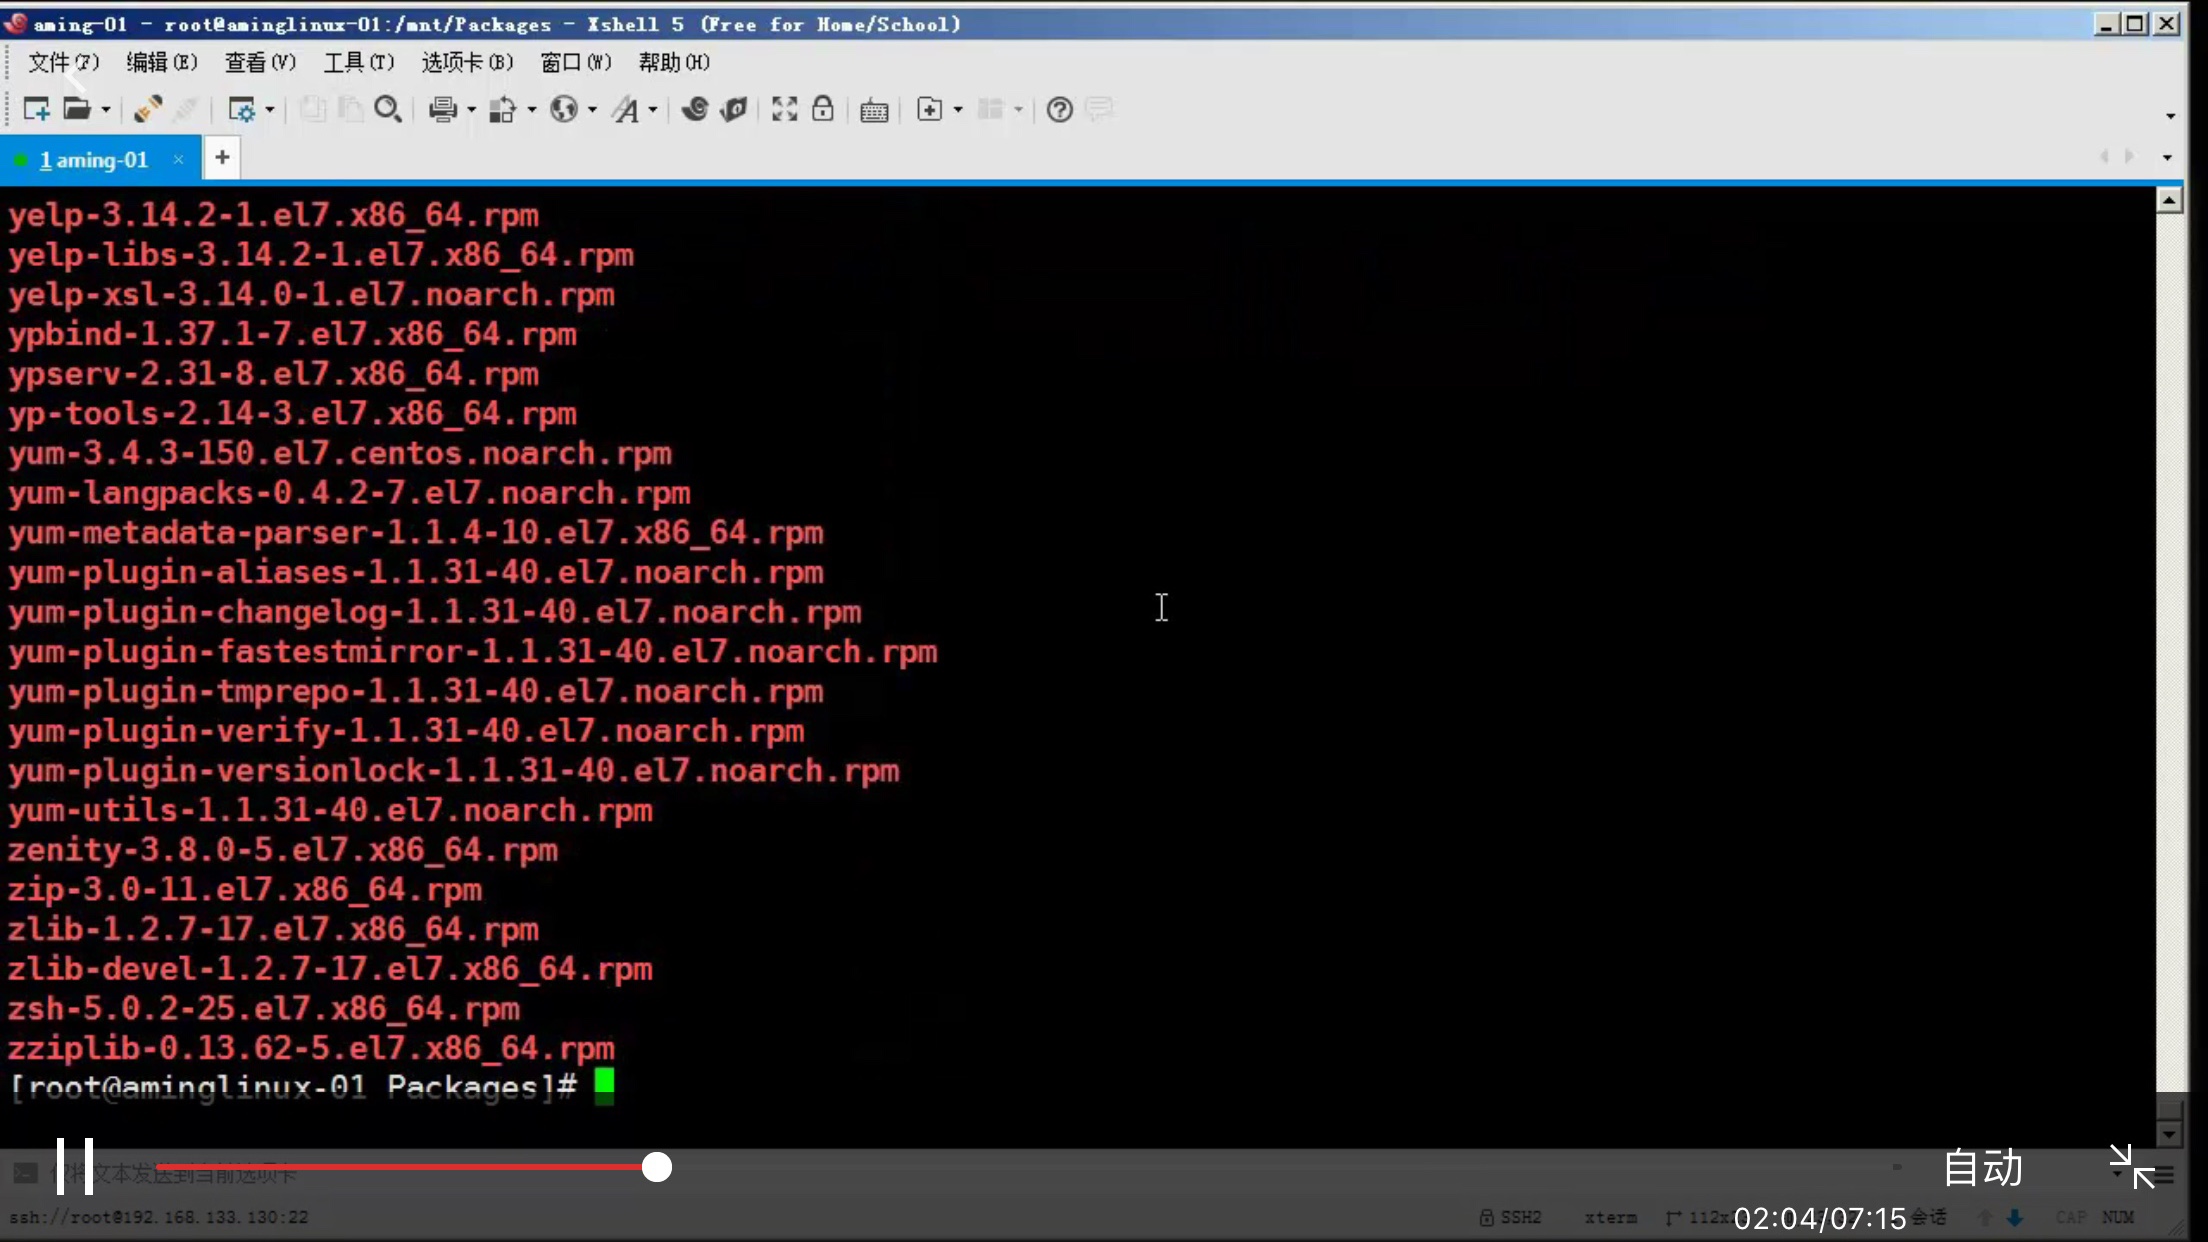
Task: Click the Connect plug icon
Action: click(x=148, y=109)
